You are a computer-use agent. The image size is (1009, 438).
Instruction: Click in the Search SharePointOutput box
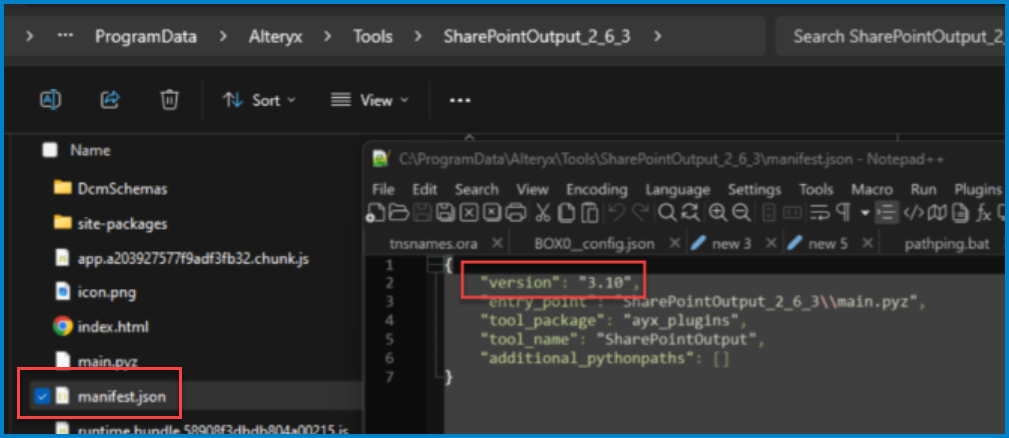[x=892, y=37]
